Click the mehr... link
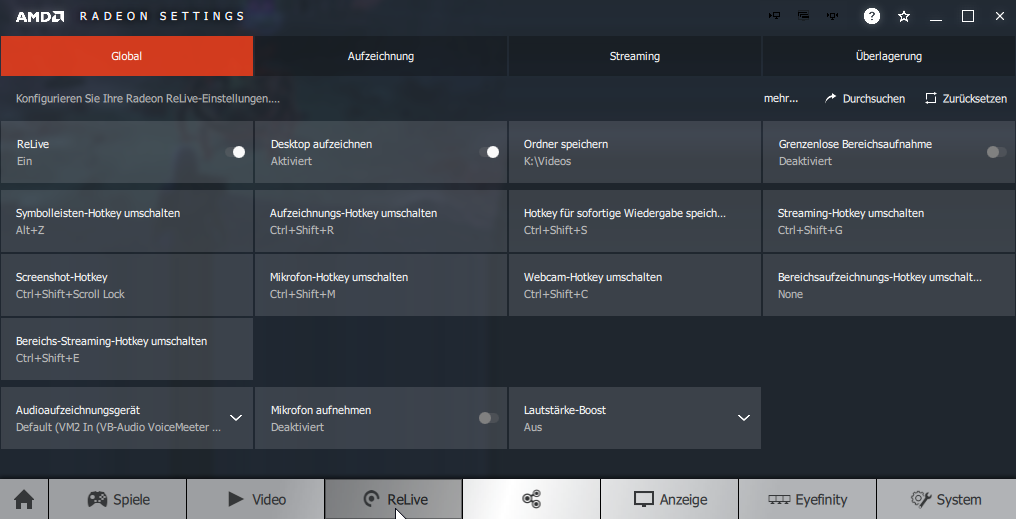The image size is (1016, 519). (x=781, y=99)
